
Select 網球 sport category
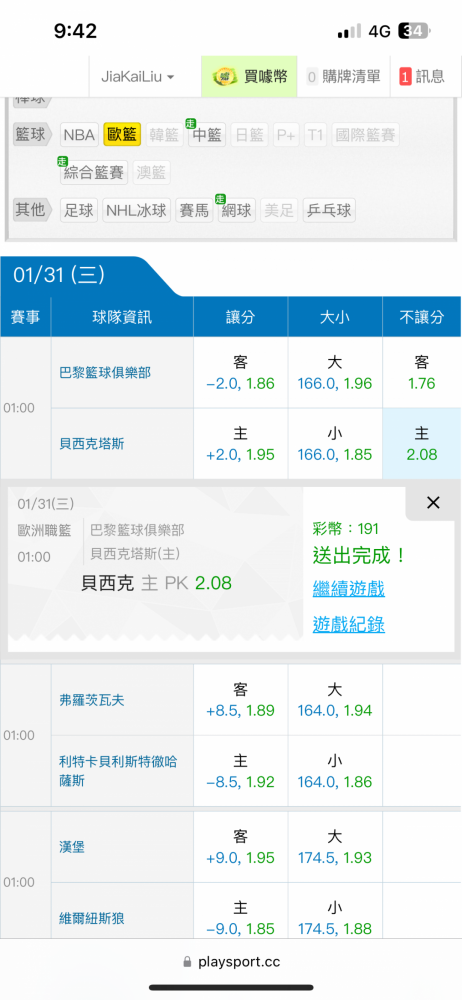pyautogui.click(x=236, y=210)
